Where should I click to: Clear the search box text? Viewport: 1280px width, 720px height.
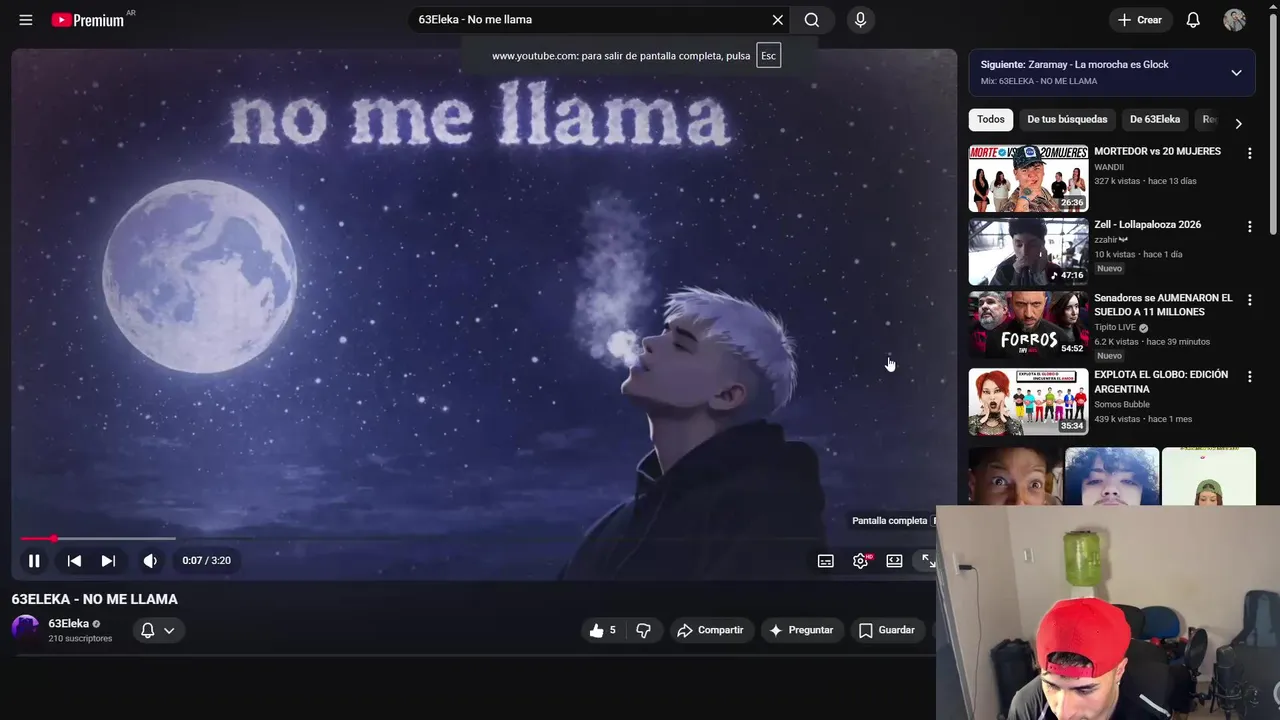coord(777,20)
